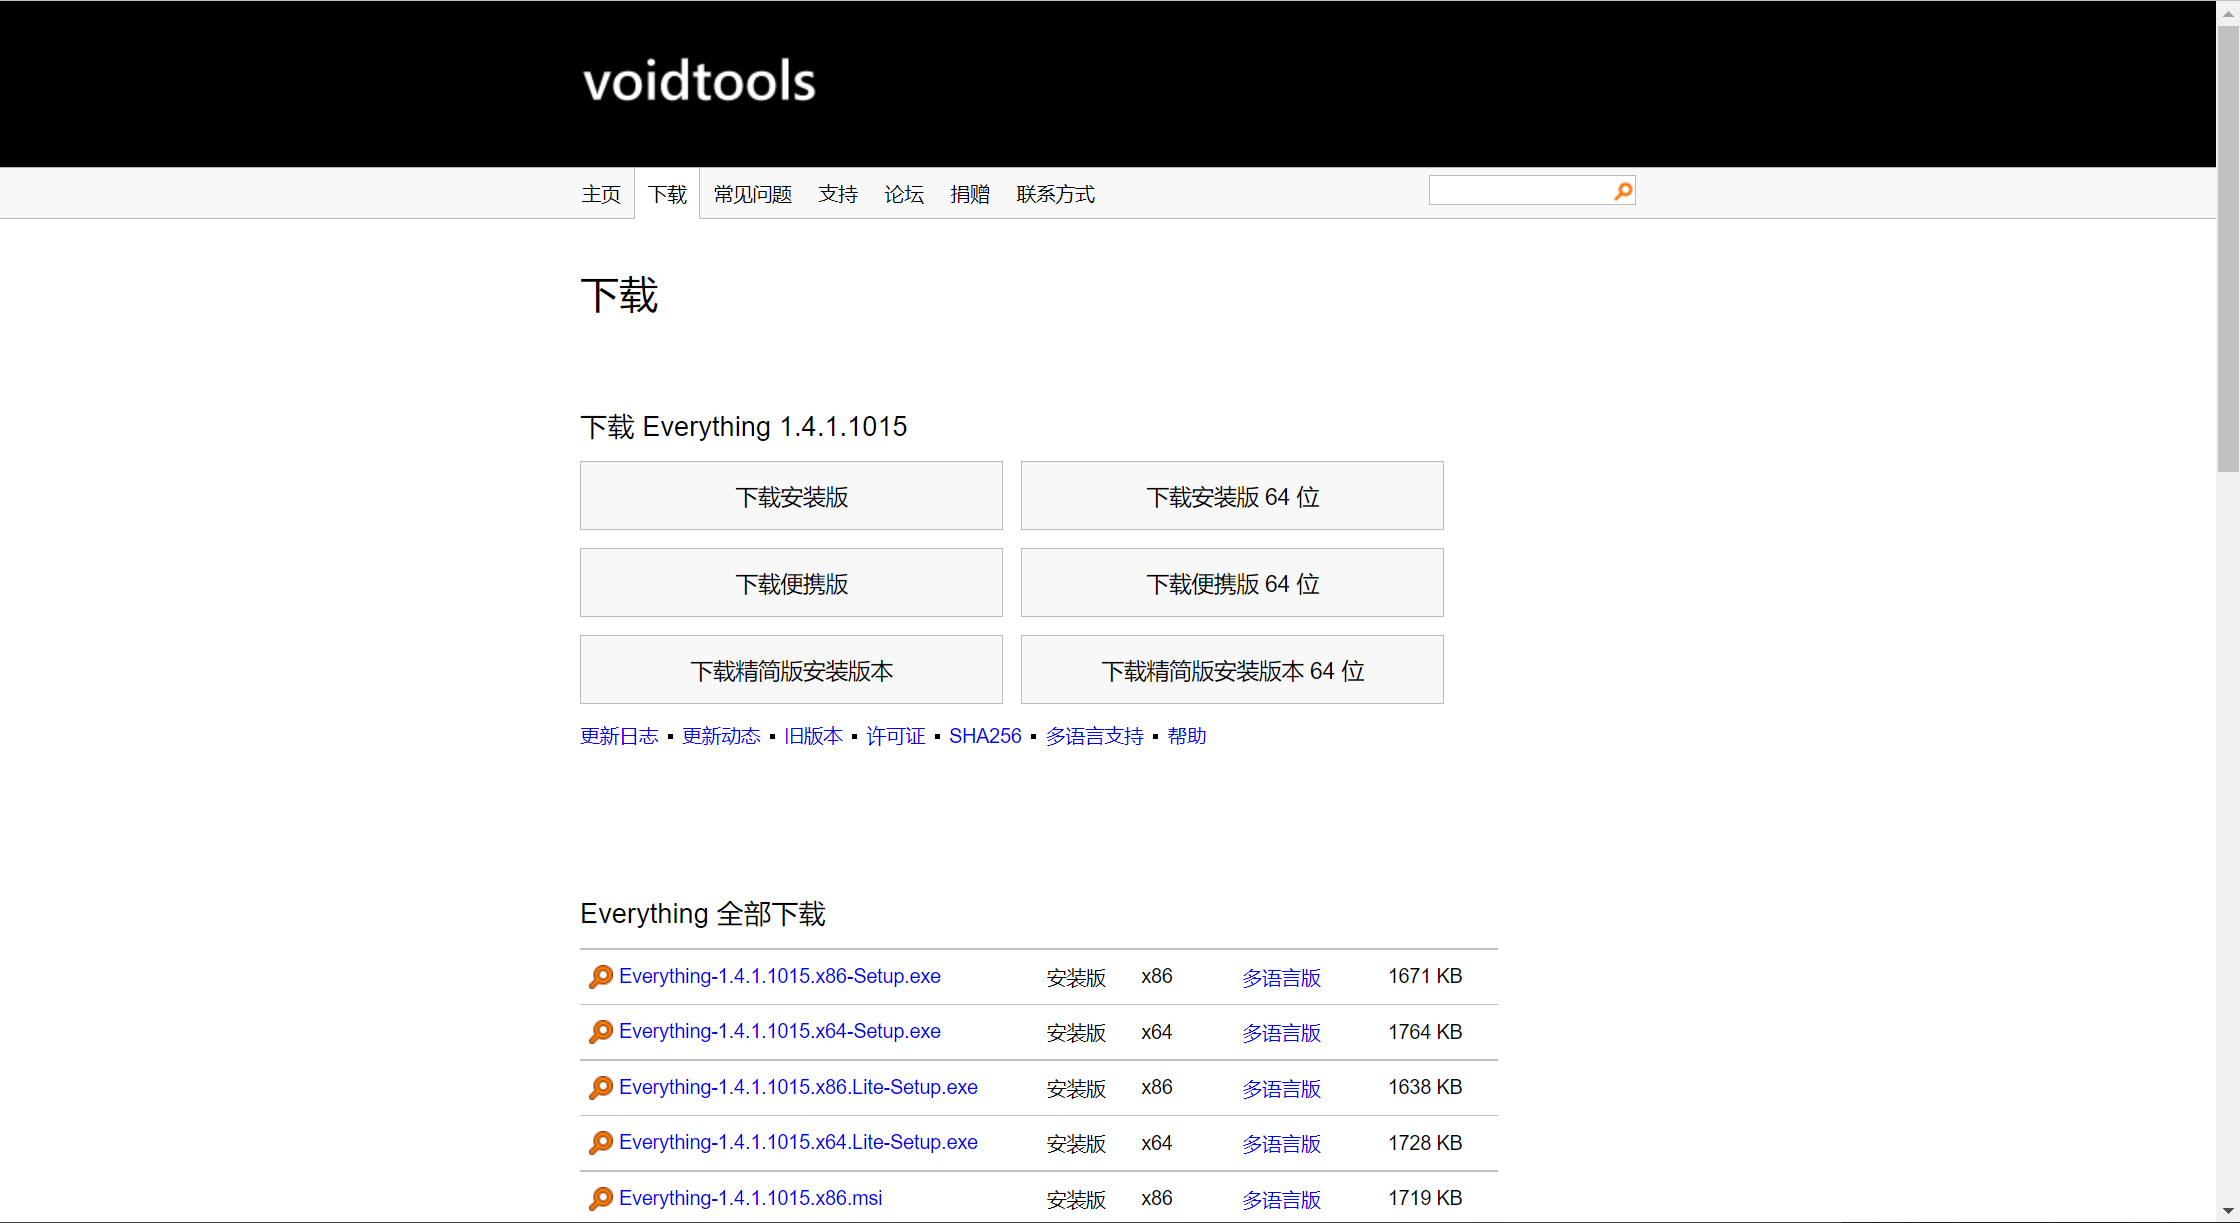Click the 下载安装版 button
The image size is (2240, 1223).
click(x=791, y=496)
